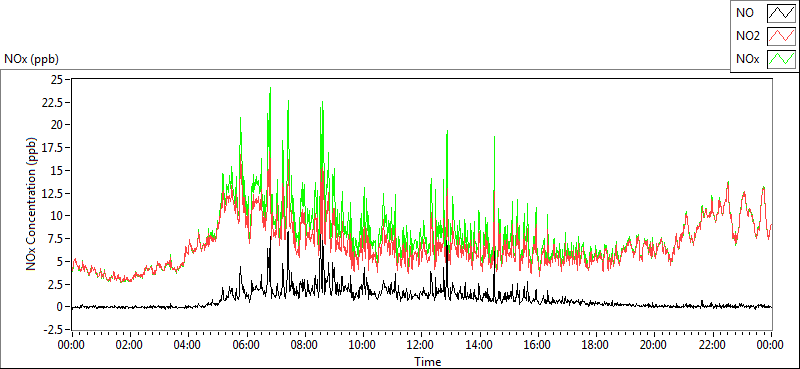Click the 0 y-axis tick label
The width and height of the screenshot is (800, 369).
60,307
